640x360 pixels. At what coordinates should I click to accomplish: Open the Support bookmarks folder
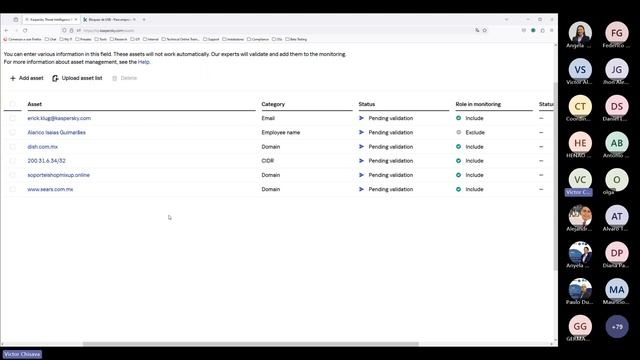pos(211,39)
